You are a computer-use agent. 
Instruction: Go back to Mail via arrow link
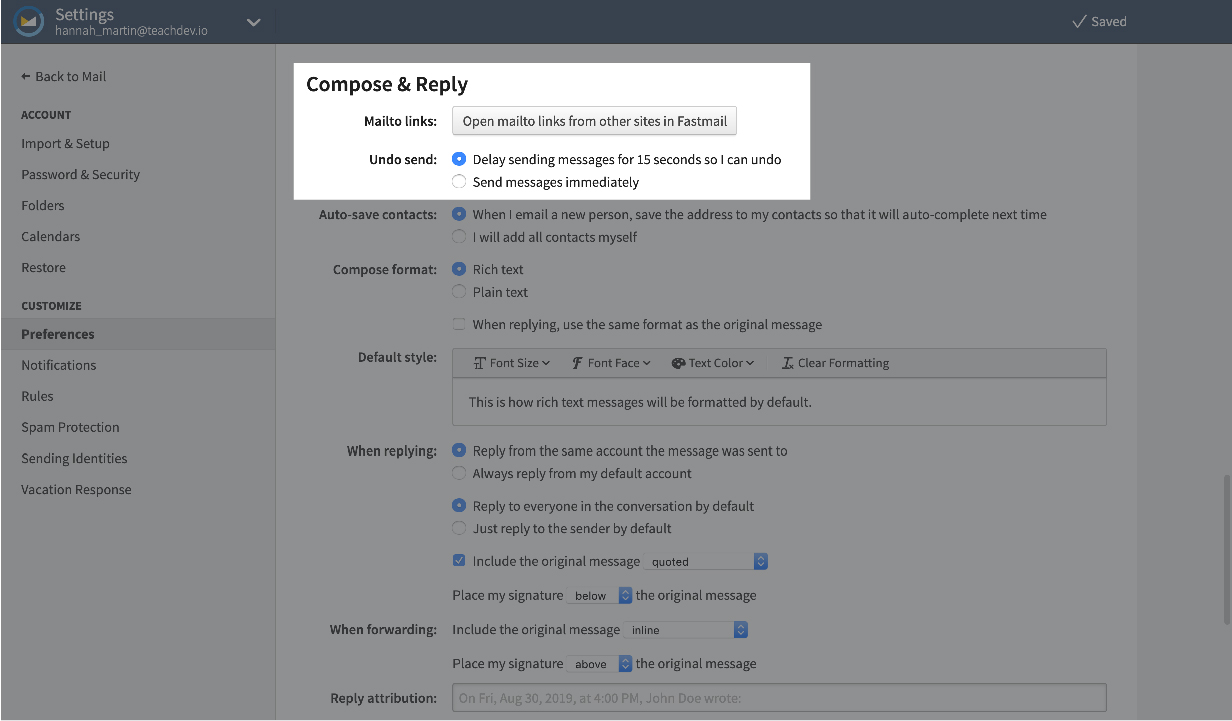click(x=63, y=77)
